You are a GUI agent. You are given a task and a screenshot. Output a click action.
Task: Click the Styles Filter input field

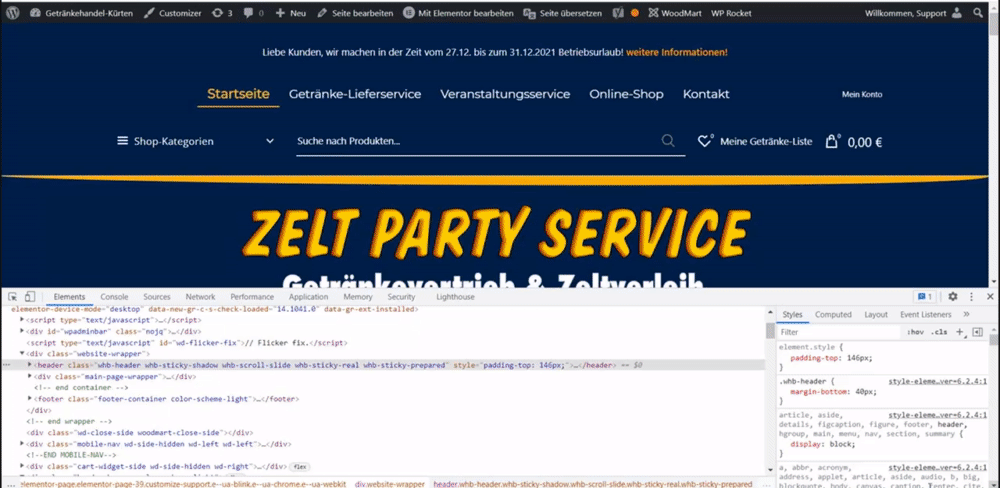coord(839,332)
